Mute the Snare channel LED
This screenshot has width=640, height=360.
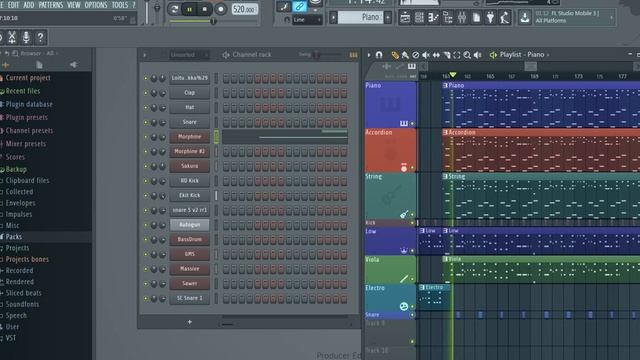pyautogui.click(x=146, y=122)
